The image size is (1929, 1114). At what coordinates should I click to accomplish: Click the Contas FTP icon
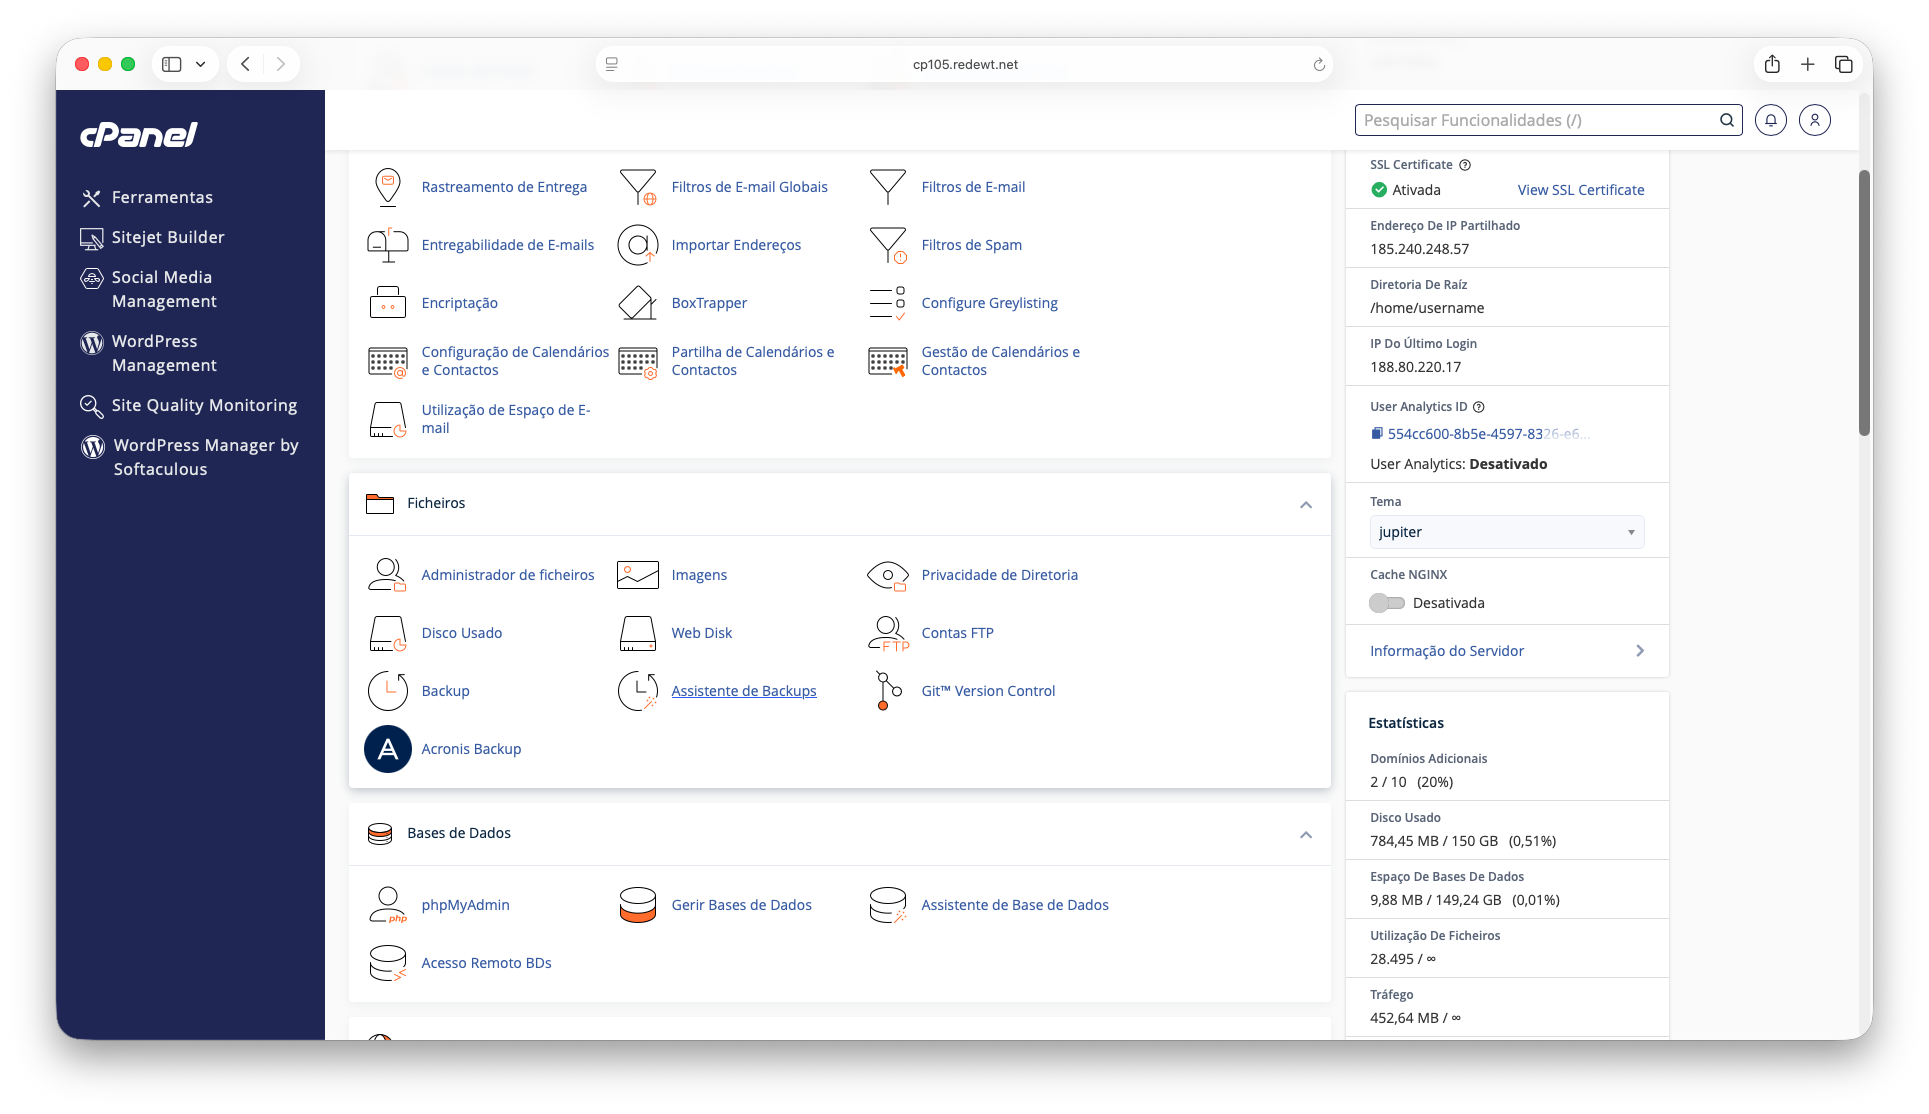click(x=887, y=633)
